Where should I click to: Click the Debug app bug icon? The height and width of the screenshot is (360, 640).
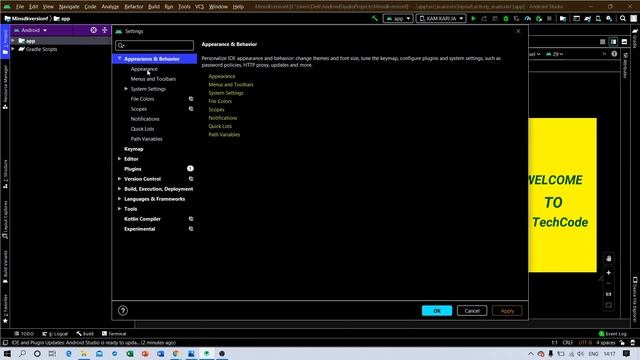click(506, 18)
